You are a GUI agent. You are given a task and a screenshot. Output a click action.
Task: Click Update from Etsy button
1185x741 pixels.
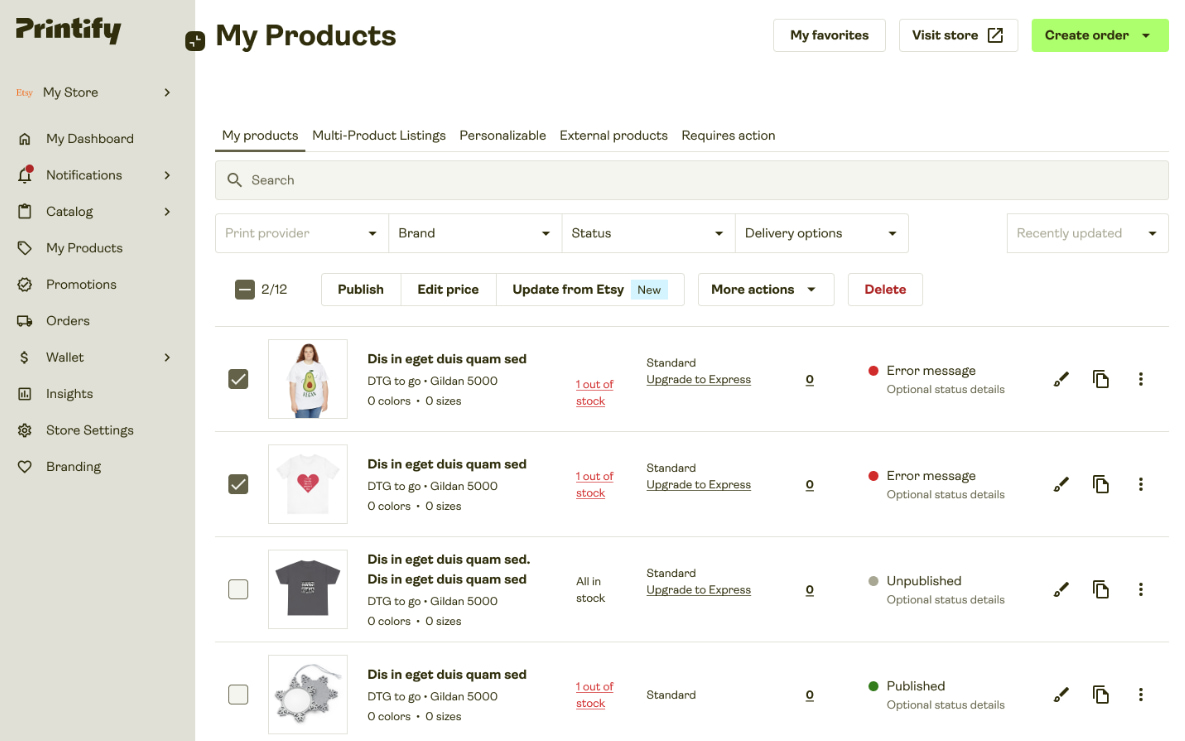(x=590, y=290)
